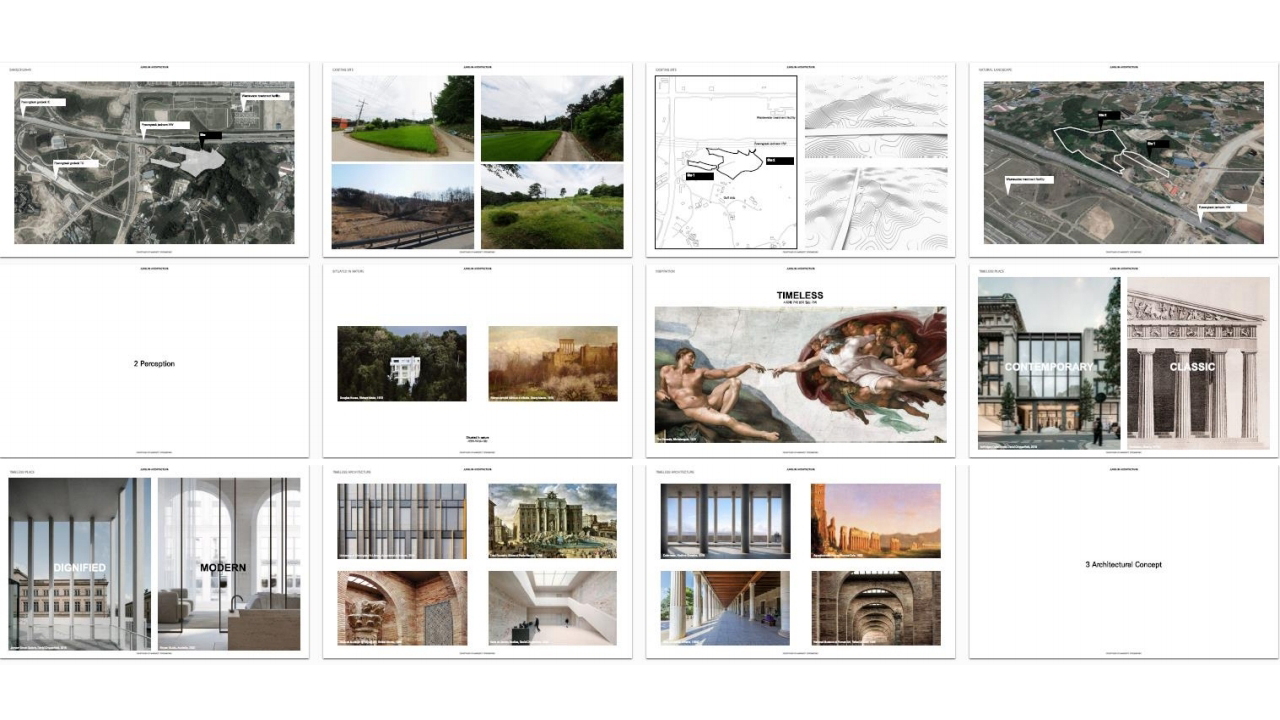Click the brick arched hall image
Viewport: 1280px width, 720px height.
(x=876, y=608)
